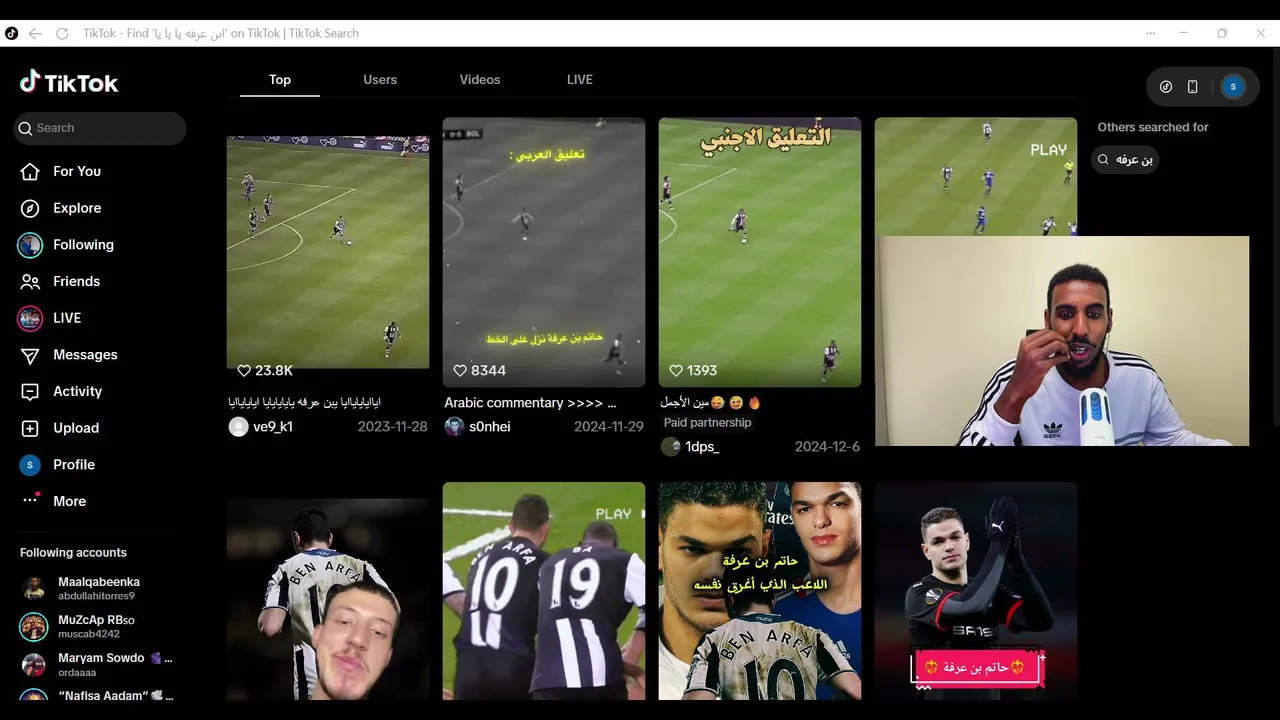Image resolution: width=1280 pixels, height=720 pixels.
Task: Open the ve9_k1 username link
Action: click(x=273, y=427)
